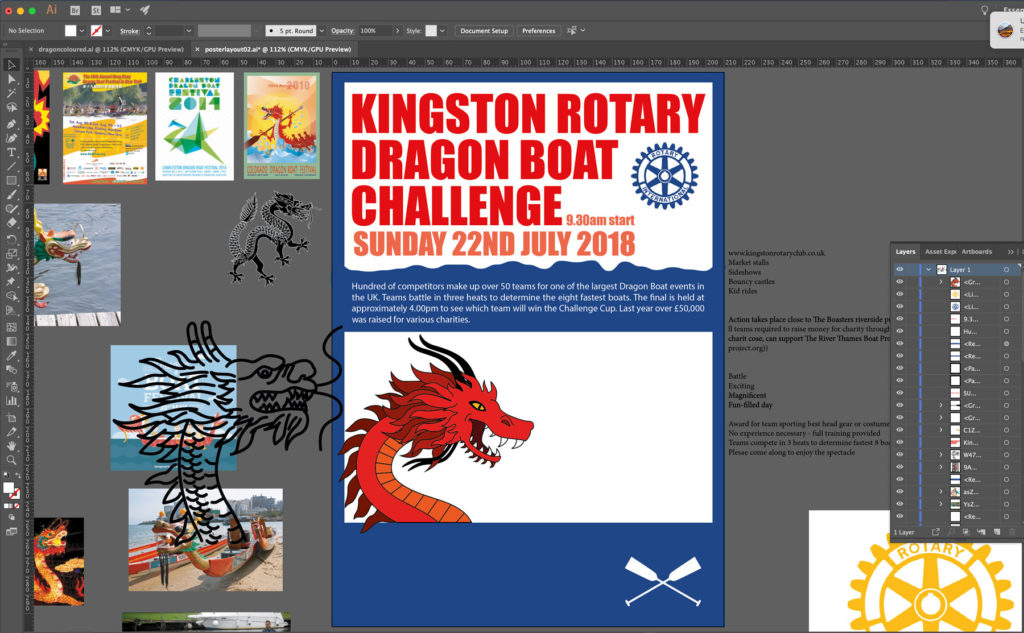Hide the YsZ... layer item
This screenshot has height=633, width=1024.
(x=899, y=504)
